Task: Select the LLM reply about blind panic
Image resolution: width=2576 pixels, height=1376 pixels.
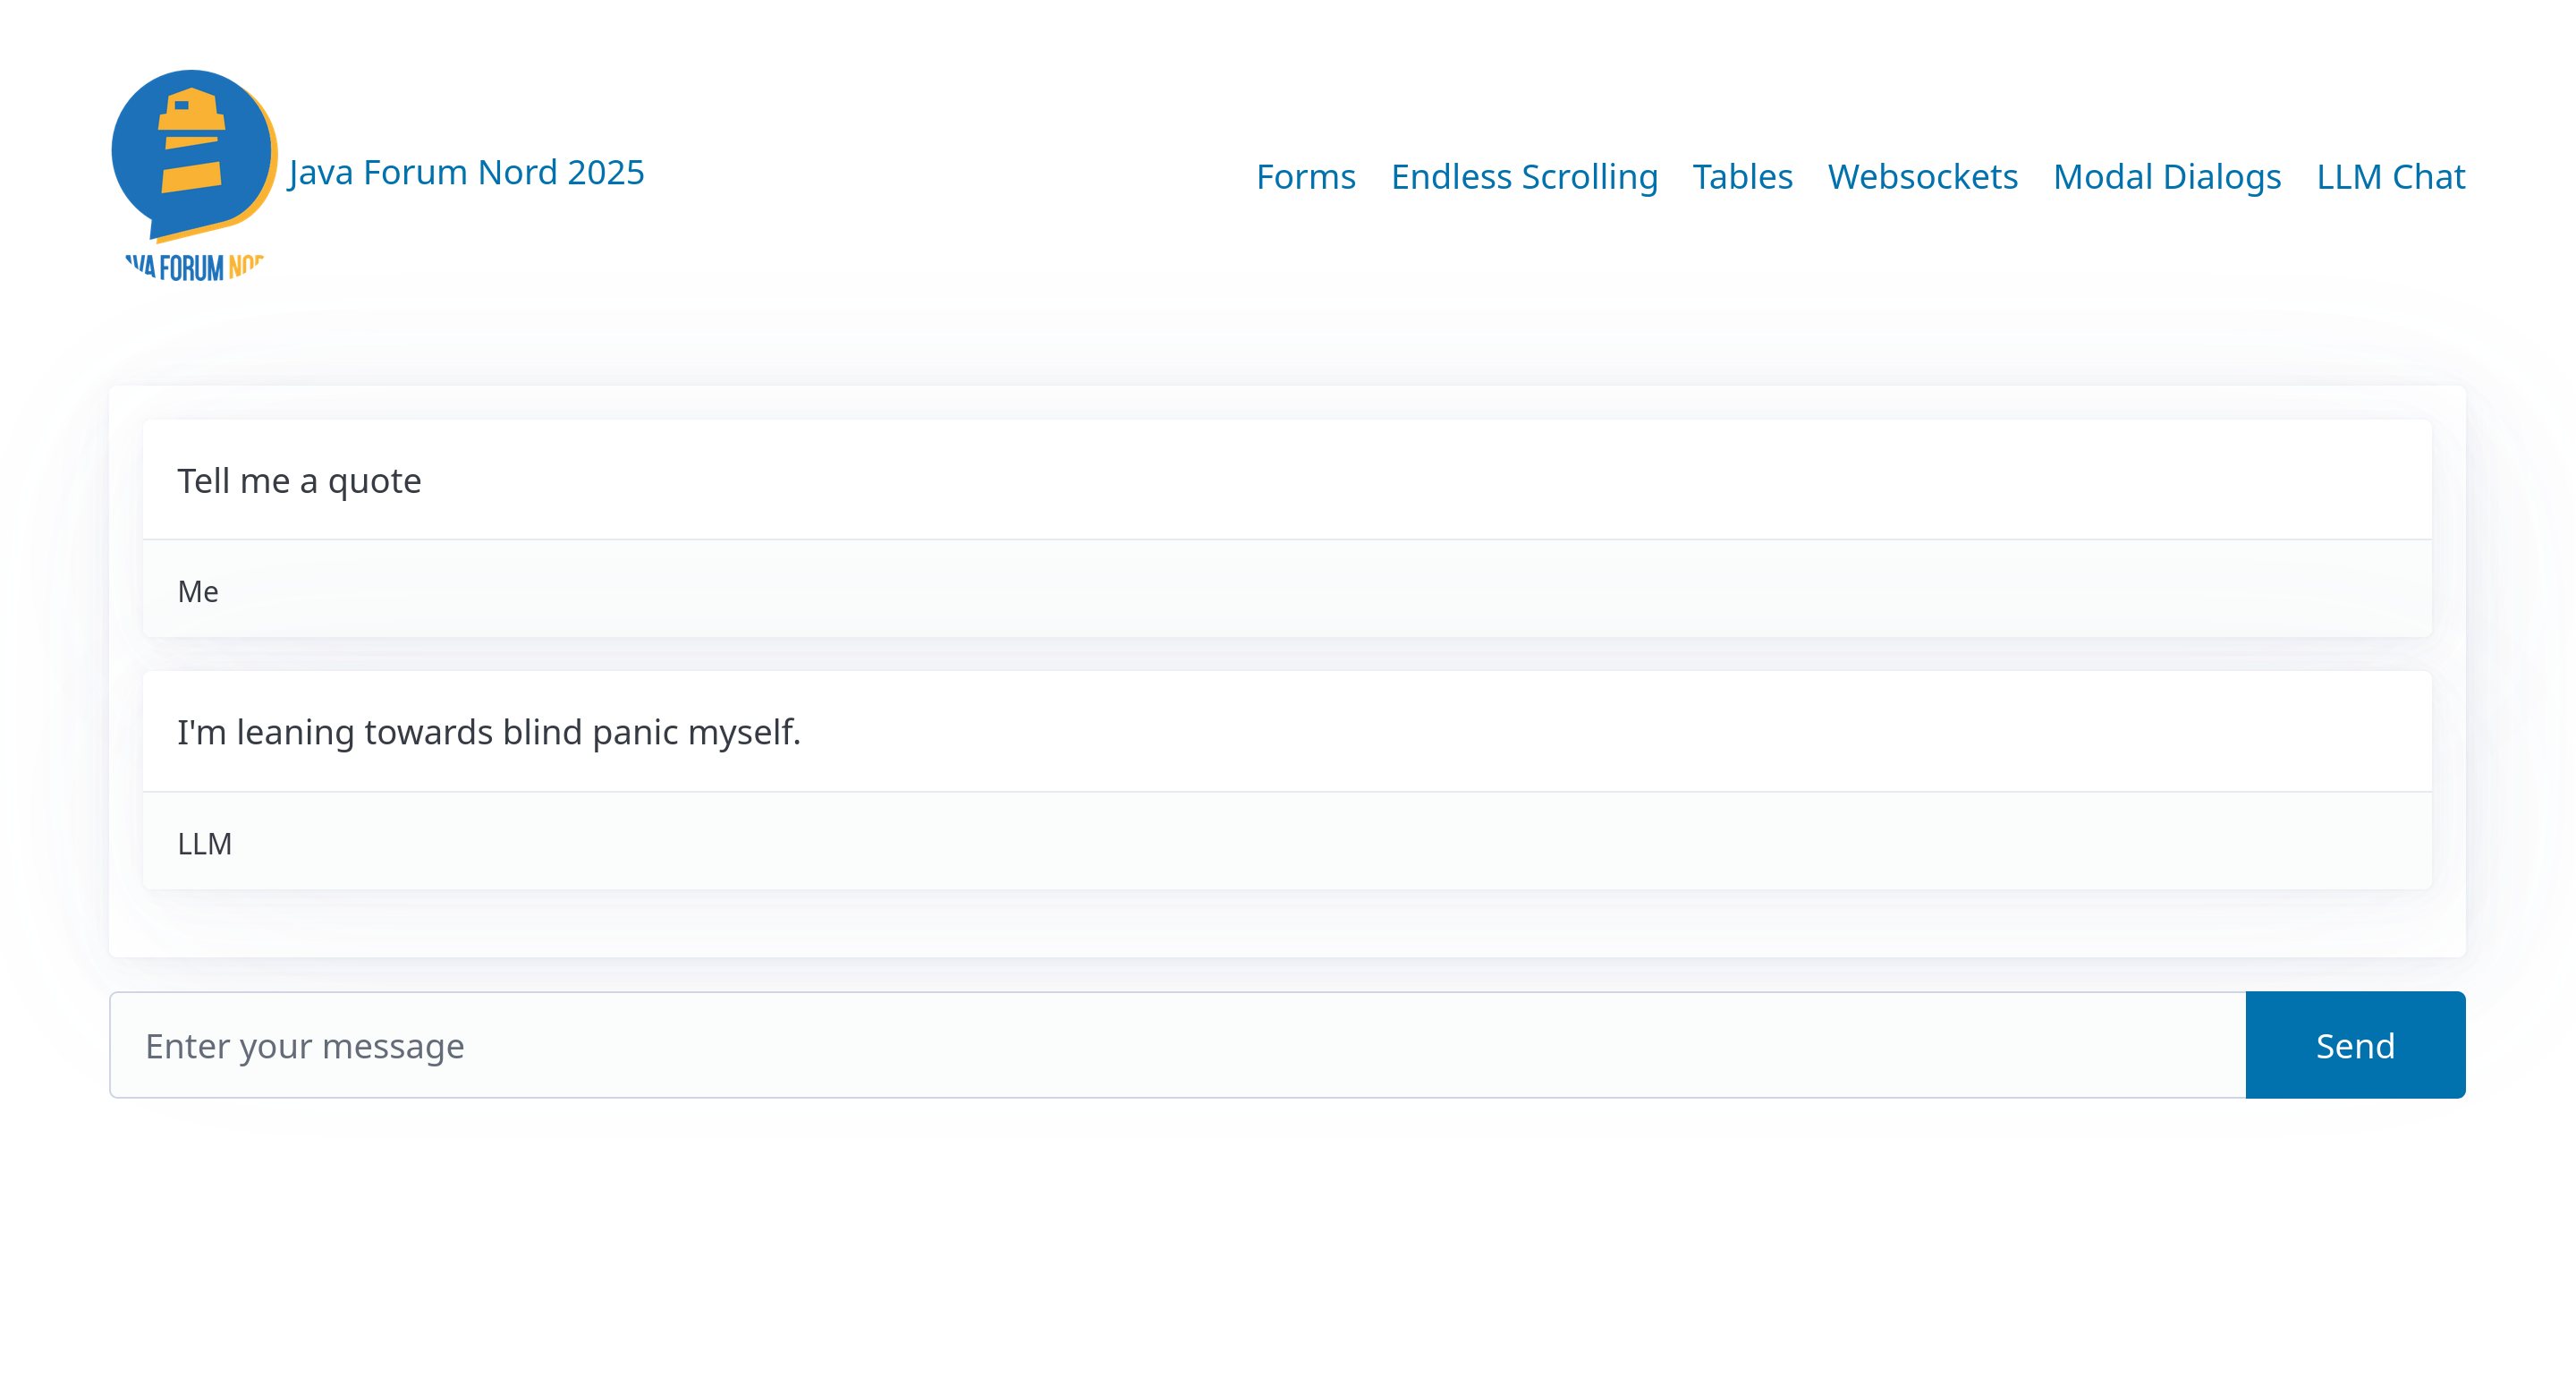Action: pos(490,731)
